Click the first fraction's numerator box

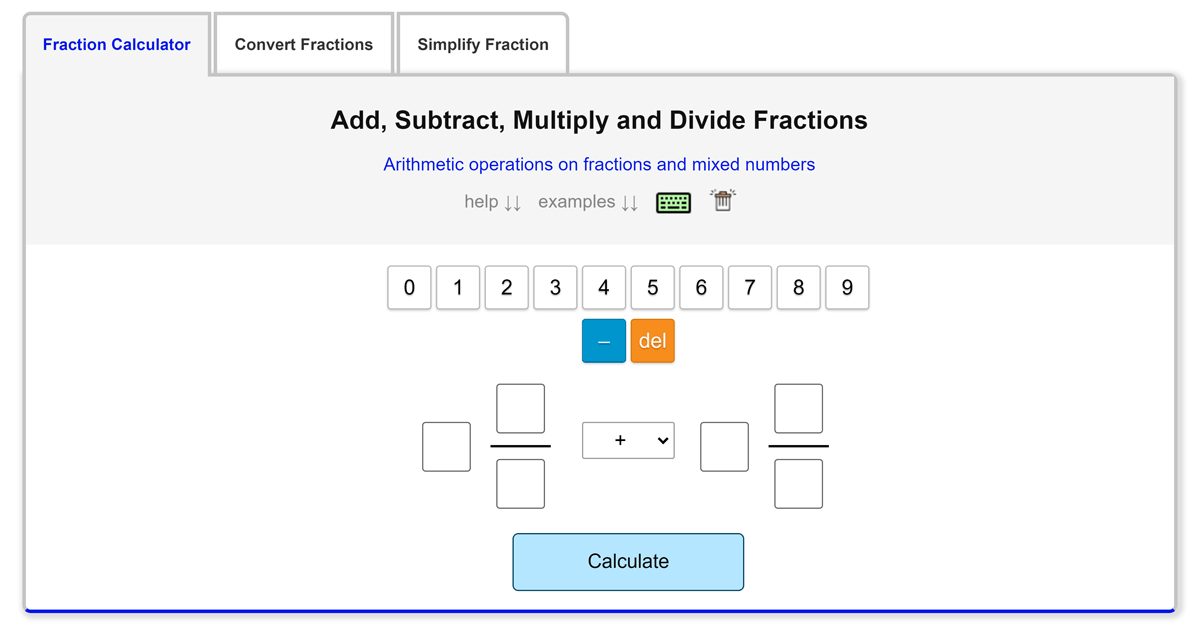pos(520,408)
